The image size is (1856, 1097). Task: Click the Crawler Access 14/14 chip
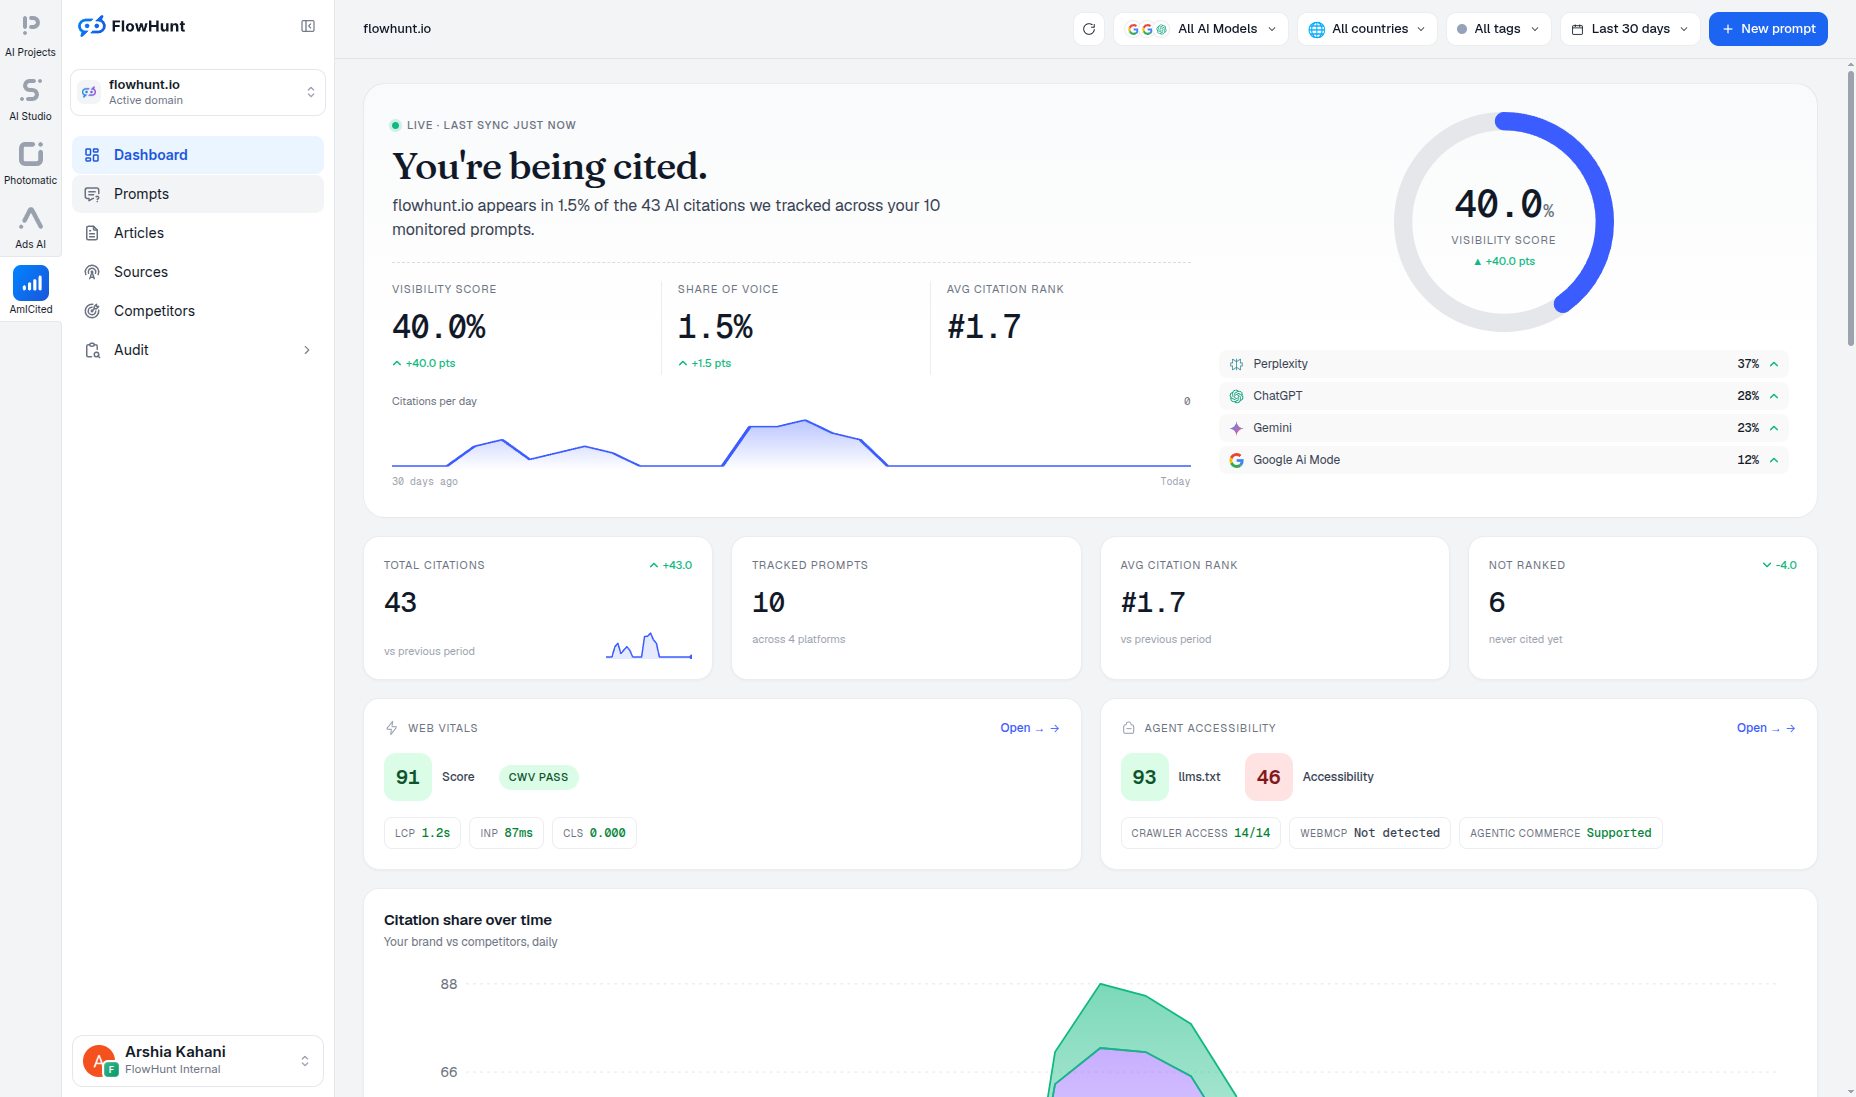click(x=1200, y=833)
